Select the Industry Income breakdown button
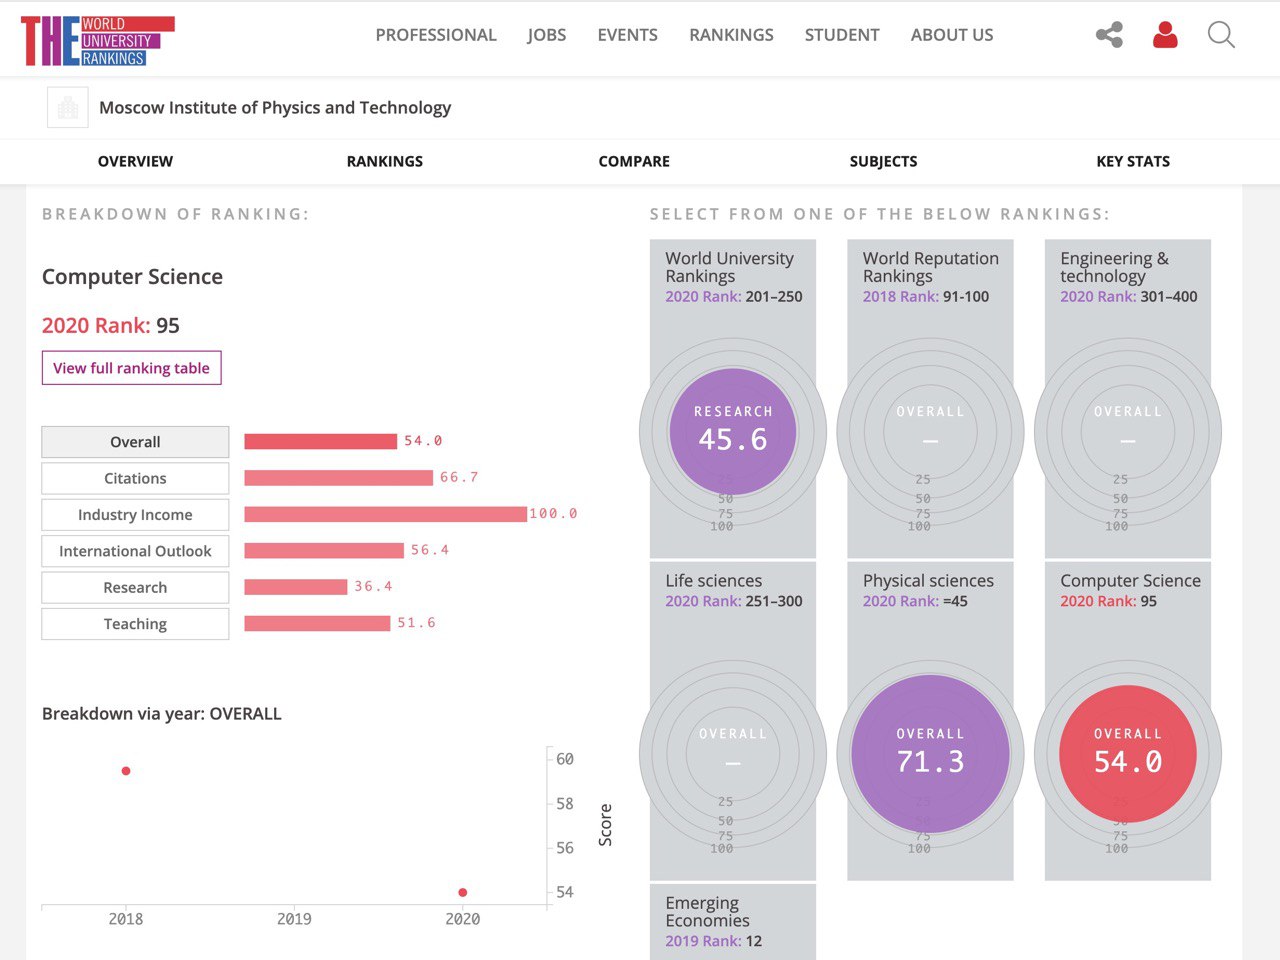Screen dimensions: 1280x960 coord(135,515)
